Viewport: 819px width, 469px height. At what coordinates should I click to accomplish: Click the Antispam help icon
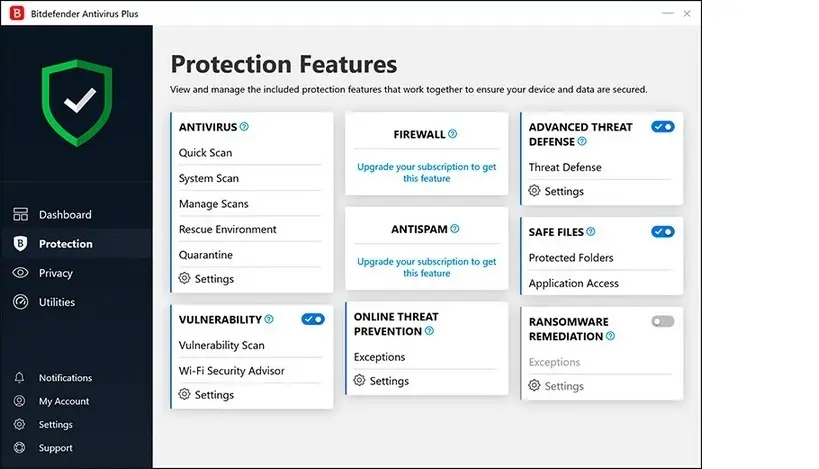point(455,229)
